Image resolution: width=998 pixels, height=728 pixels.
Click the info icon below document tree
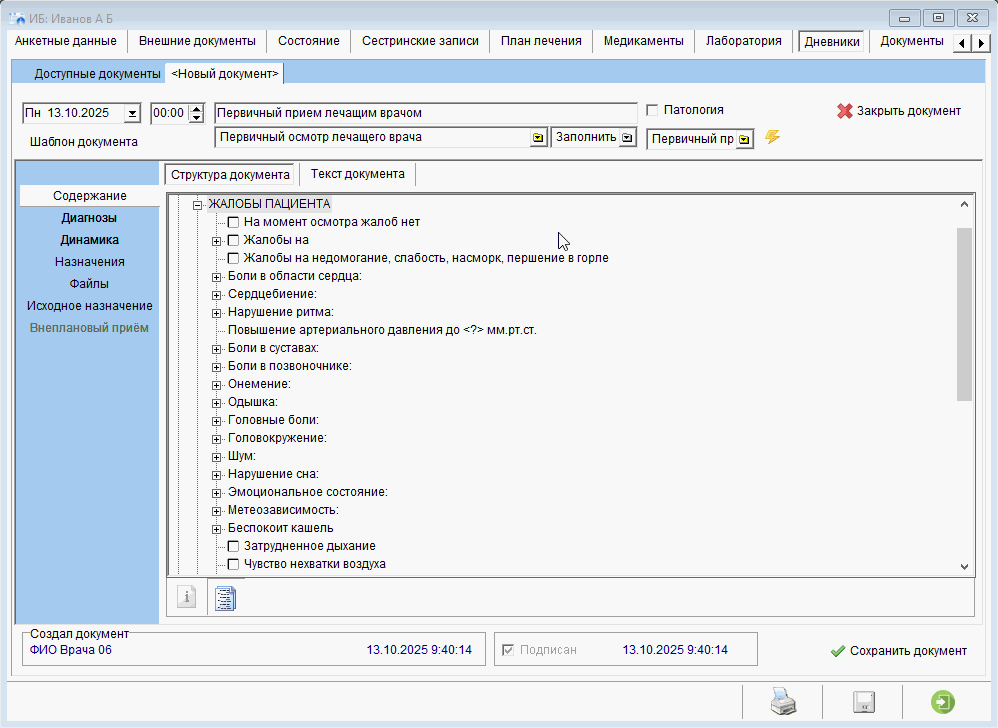pos(186,597)
